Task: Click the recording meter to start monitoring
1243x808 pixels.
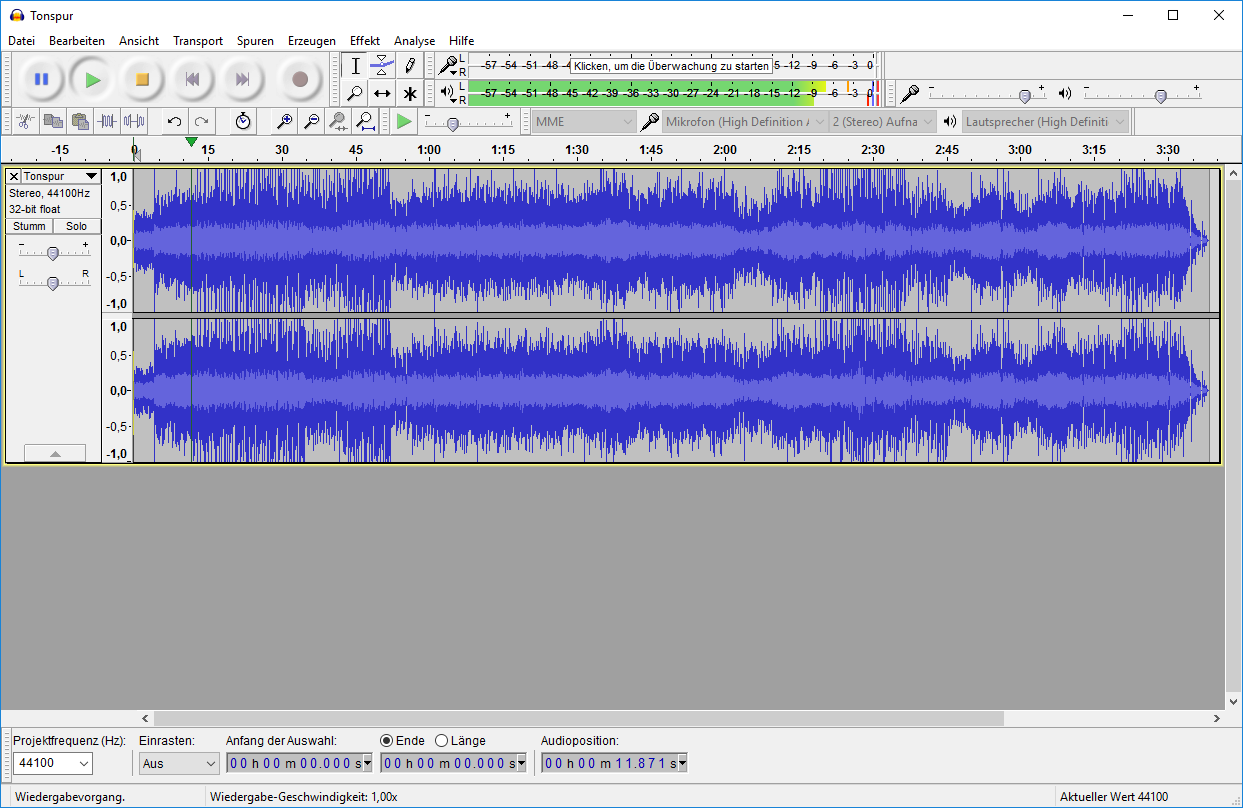Action: [x=671, y=66]
